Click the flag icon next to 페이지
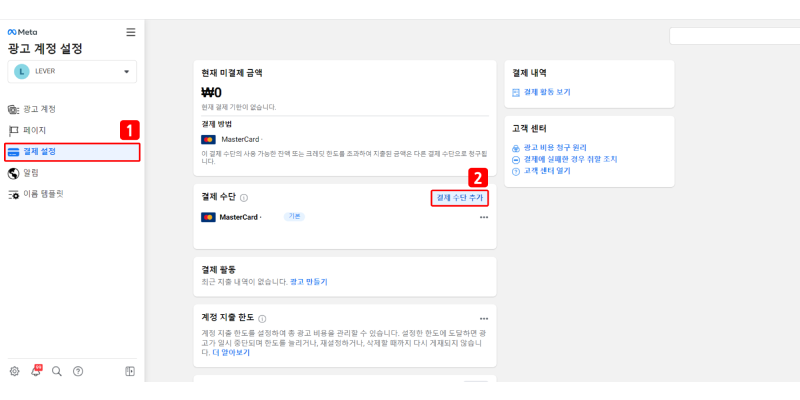The width and height of the screenshot is (800, 400). click(14, 131)
